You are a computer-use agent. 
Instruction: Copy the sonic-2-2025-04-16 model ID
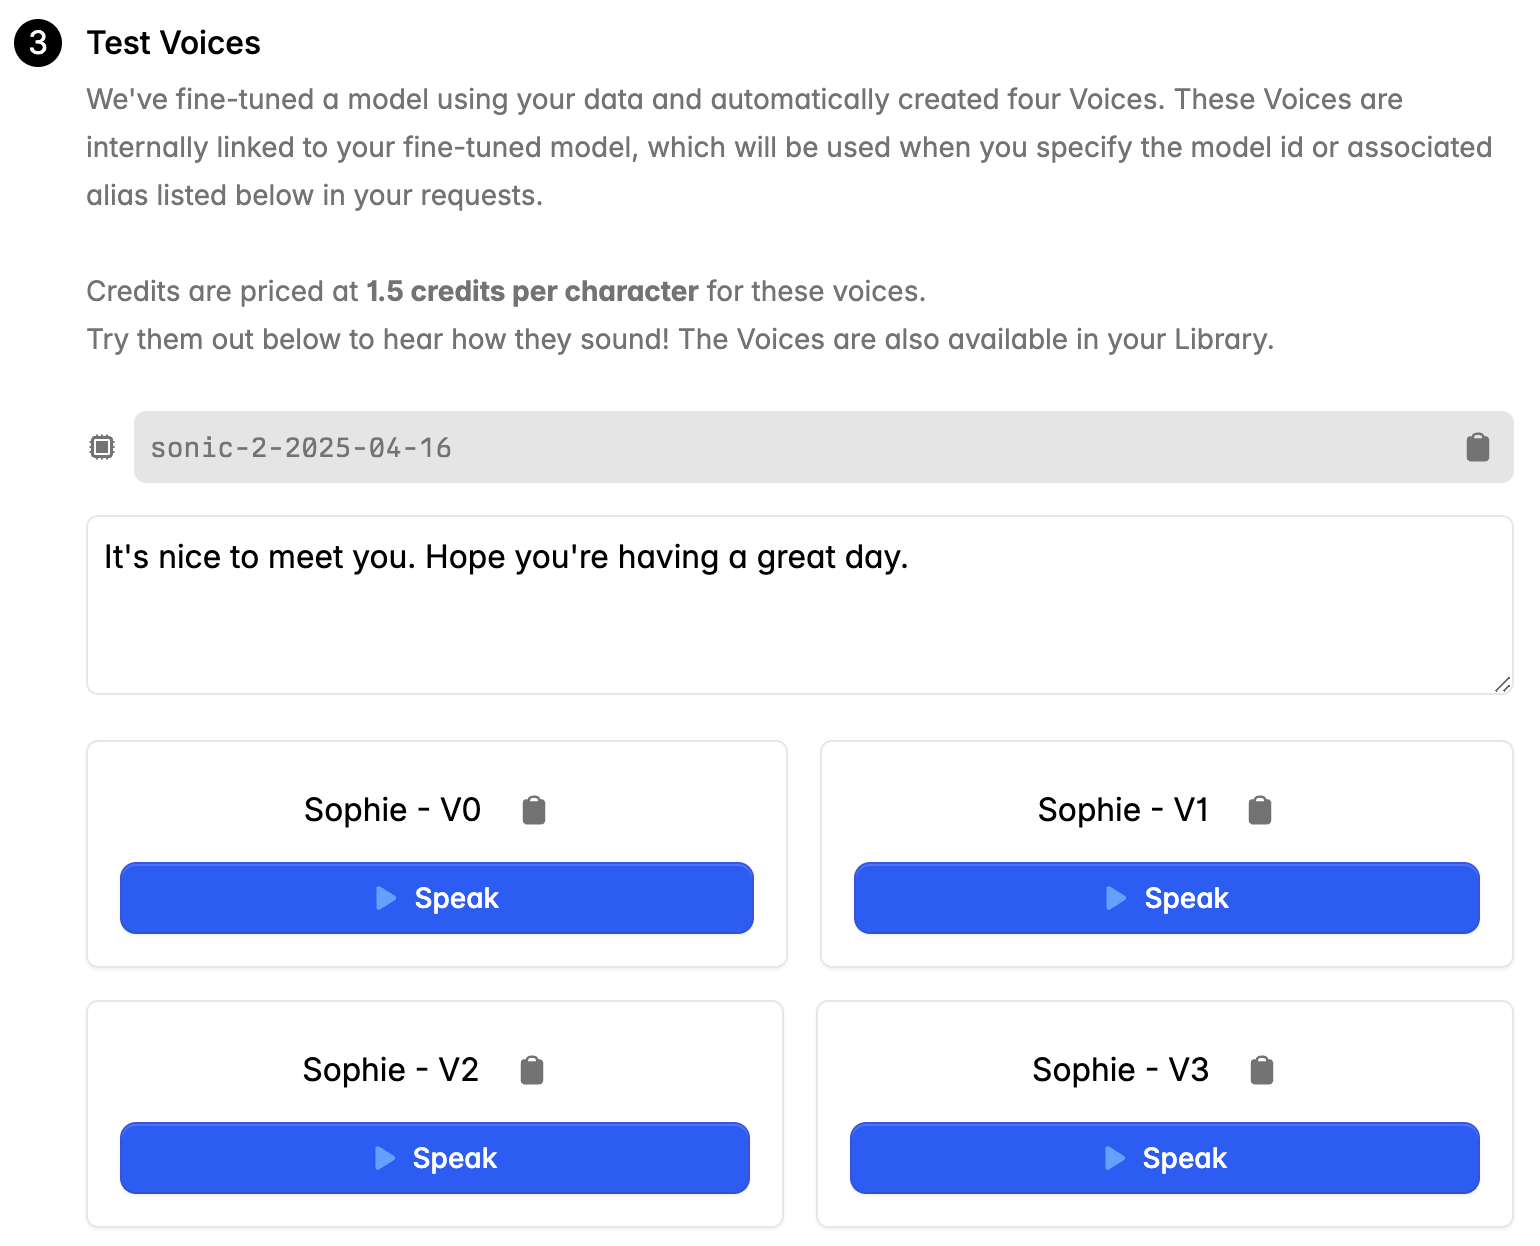1477,447
